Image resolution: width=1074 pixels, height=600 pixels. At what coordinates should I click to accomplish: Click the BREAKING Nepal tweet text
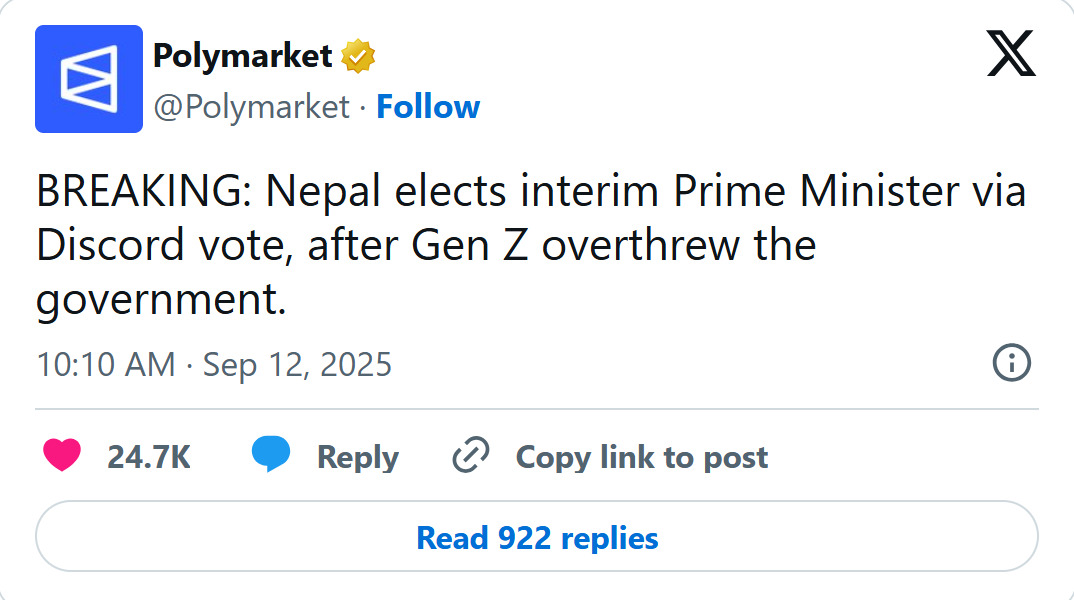click(531, 245)
